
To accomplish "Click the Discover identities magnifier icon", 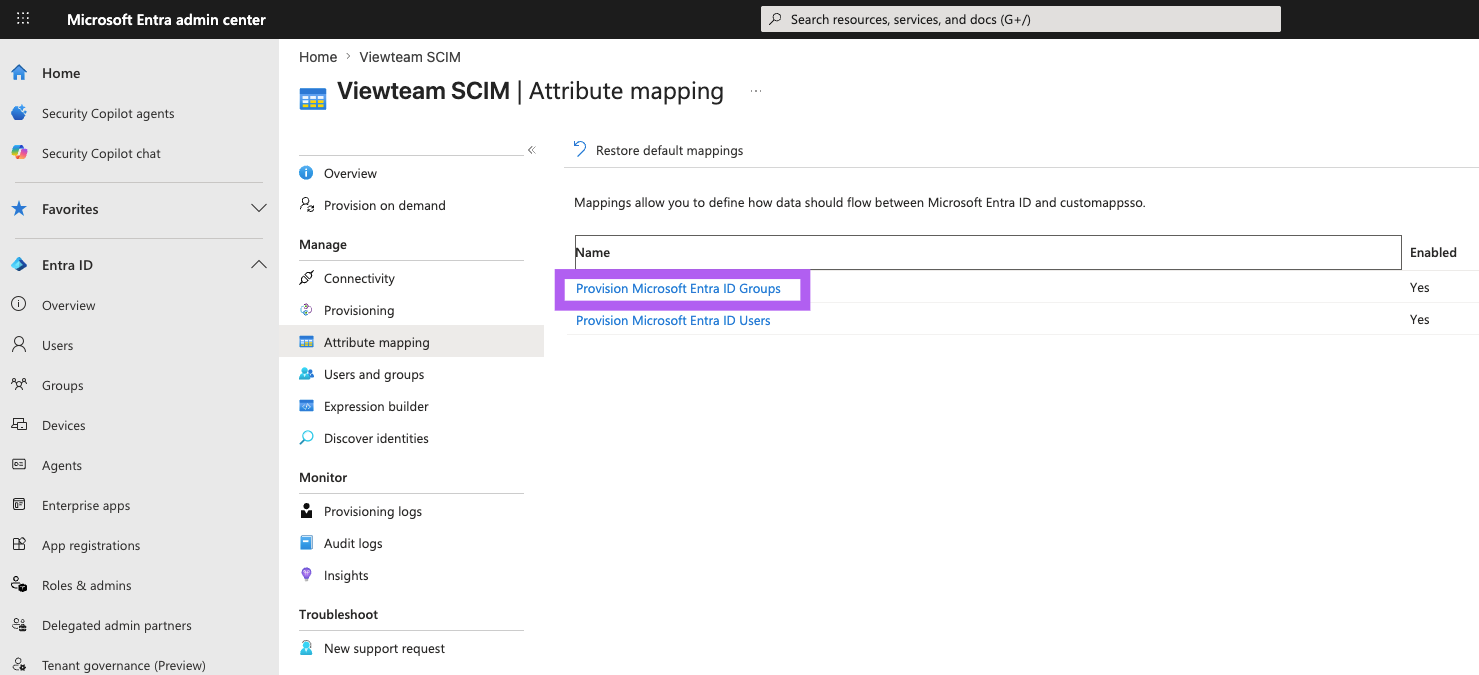I will click(x=307, y=438).
